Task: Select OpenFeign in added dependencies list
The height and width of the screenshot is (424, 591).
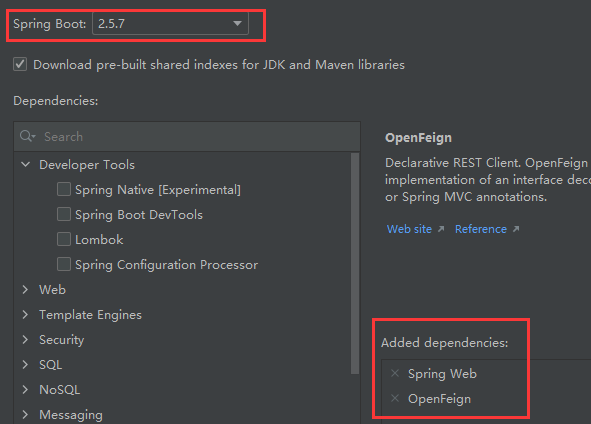Action: (439, 399)
